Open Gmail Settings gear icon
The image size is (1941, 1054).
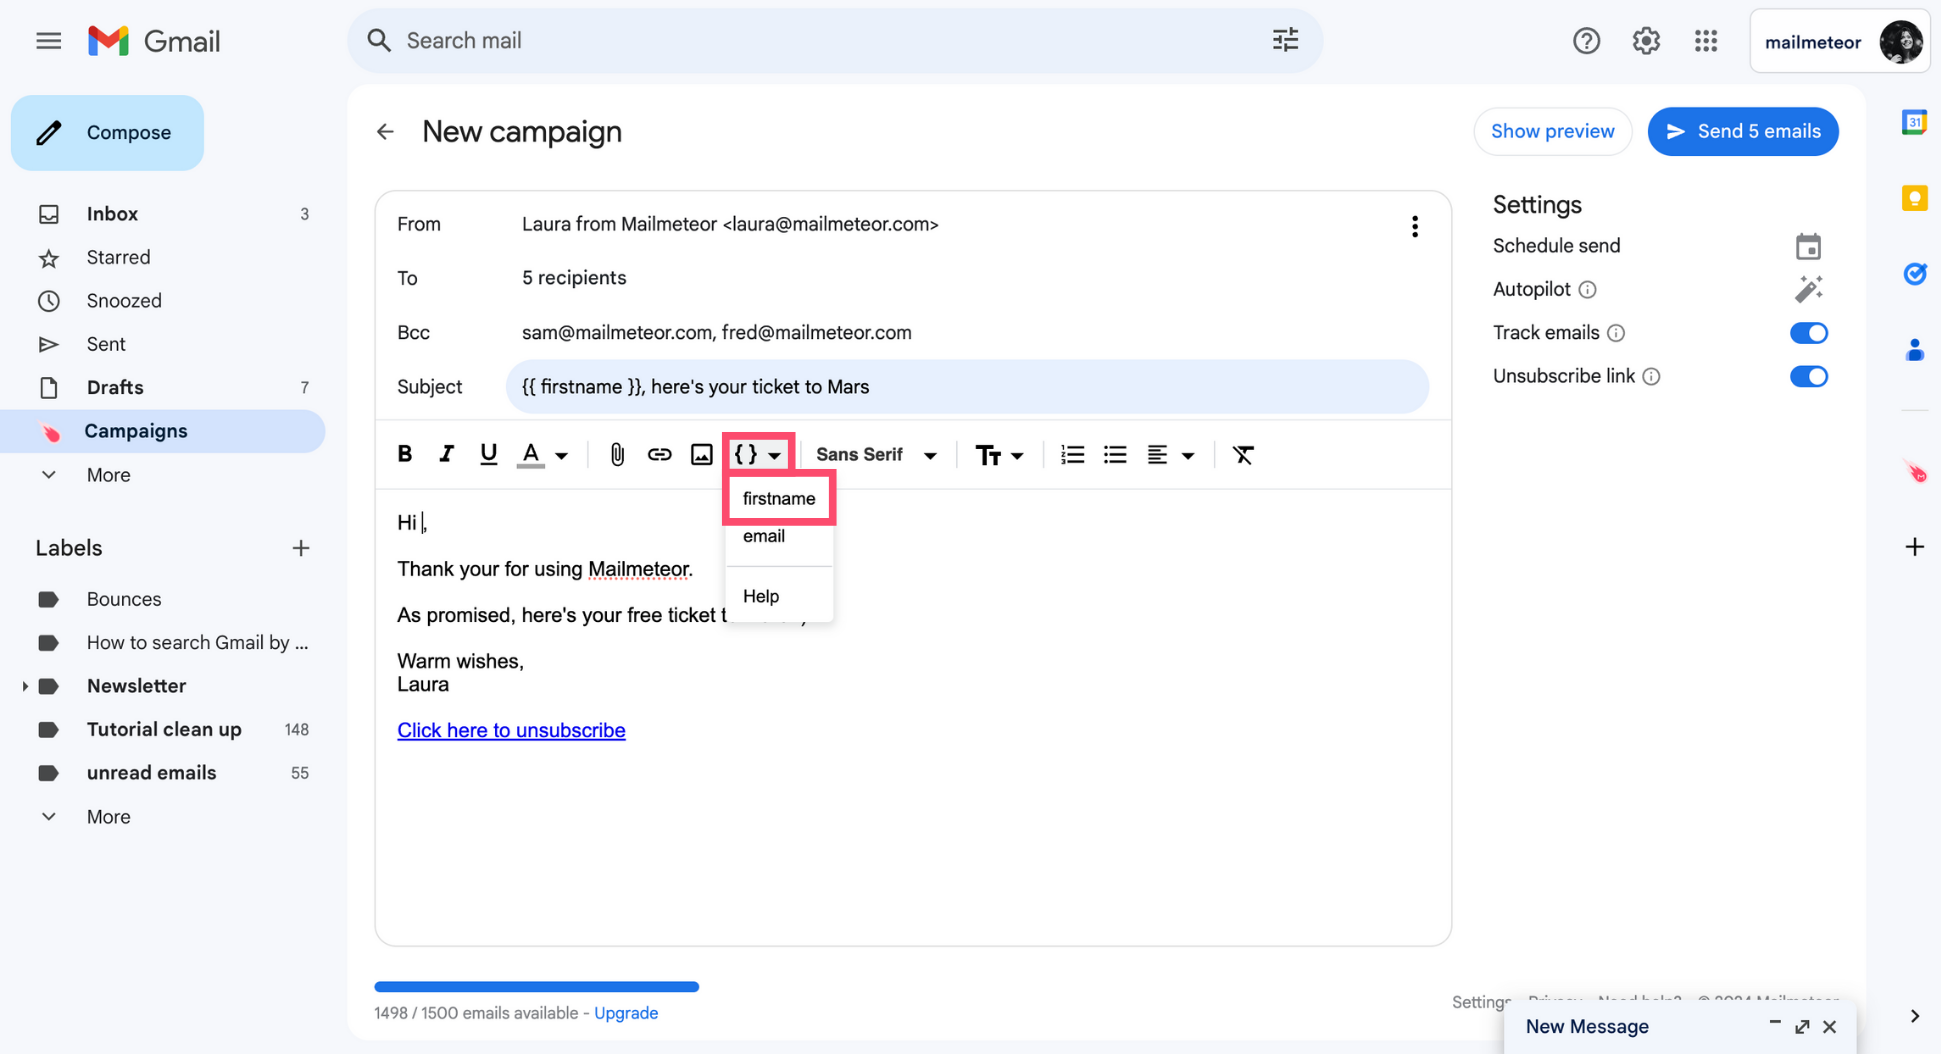1646,41
